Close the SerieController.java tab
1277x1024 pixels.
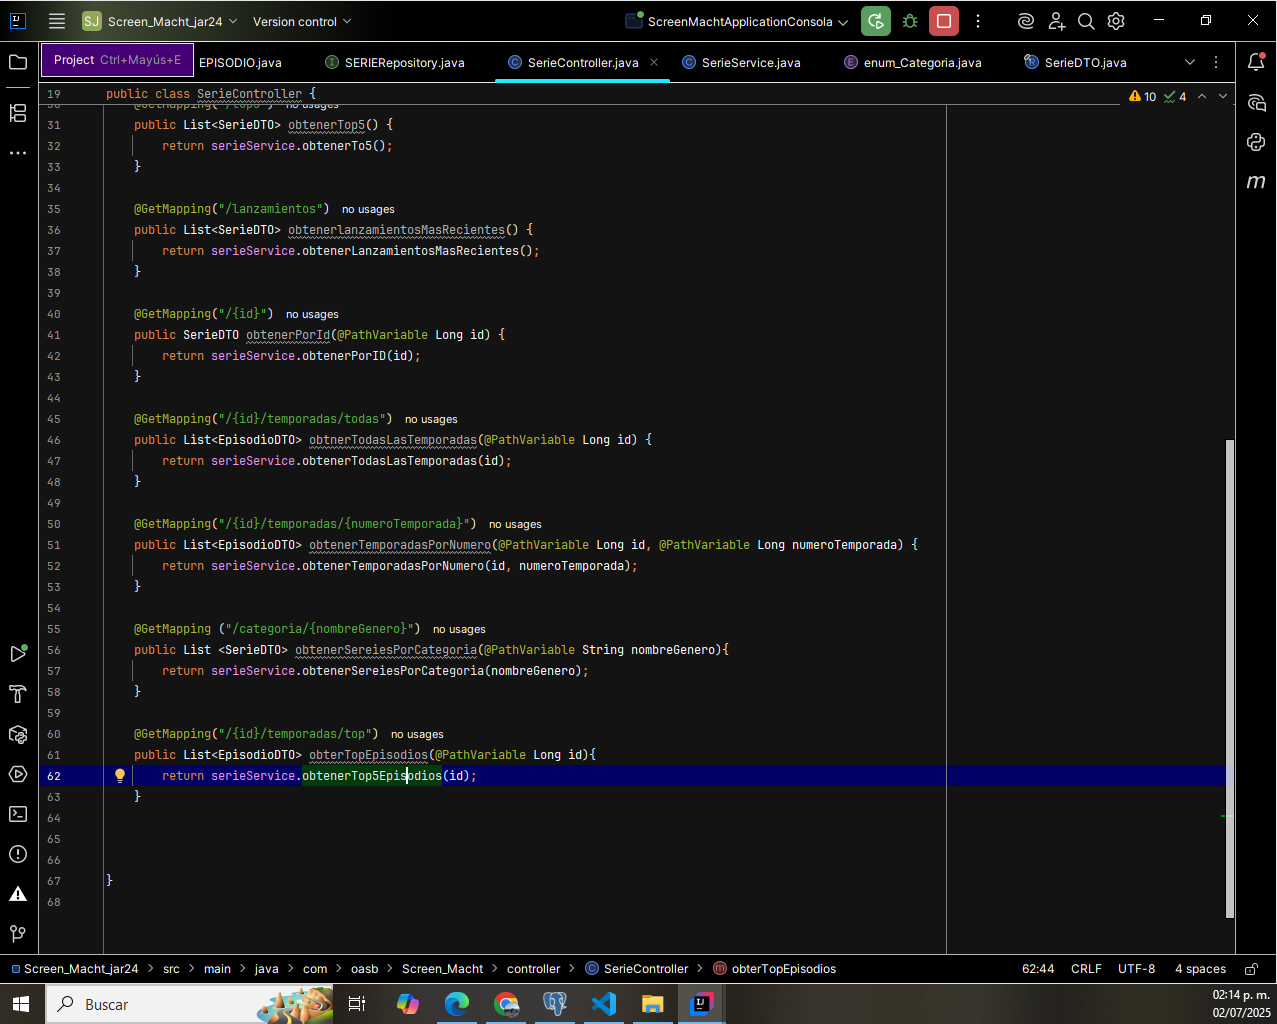pos(654,62)
